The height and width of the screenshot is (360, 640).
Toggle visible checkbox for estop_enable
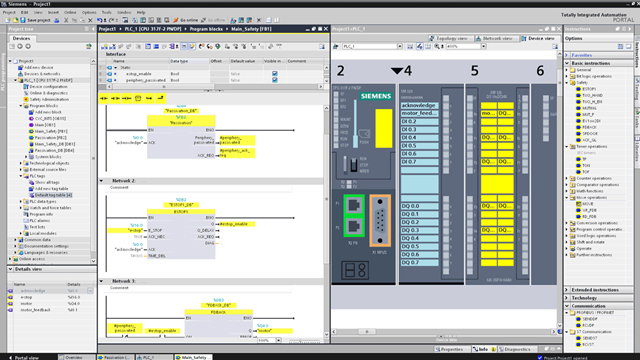tap(275, 74)
